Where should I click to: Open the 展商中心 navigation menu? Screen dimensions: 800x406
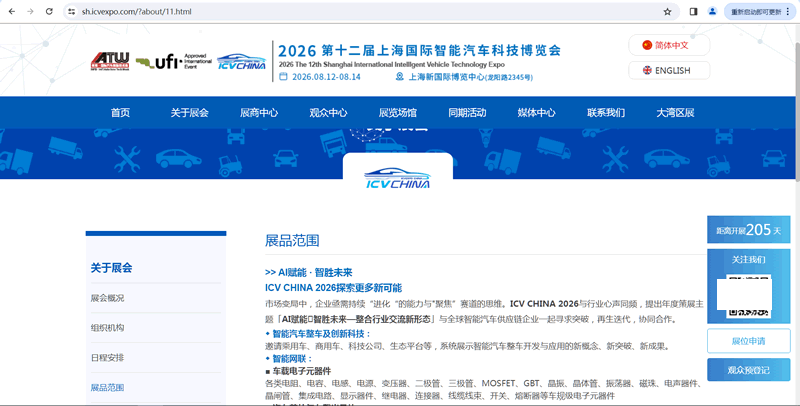[259, 112]
